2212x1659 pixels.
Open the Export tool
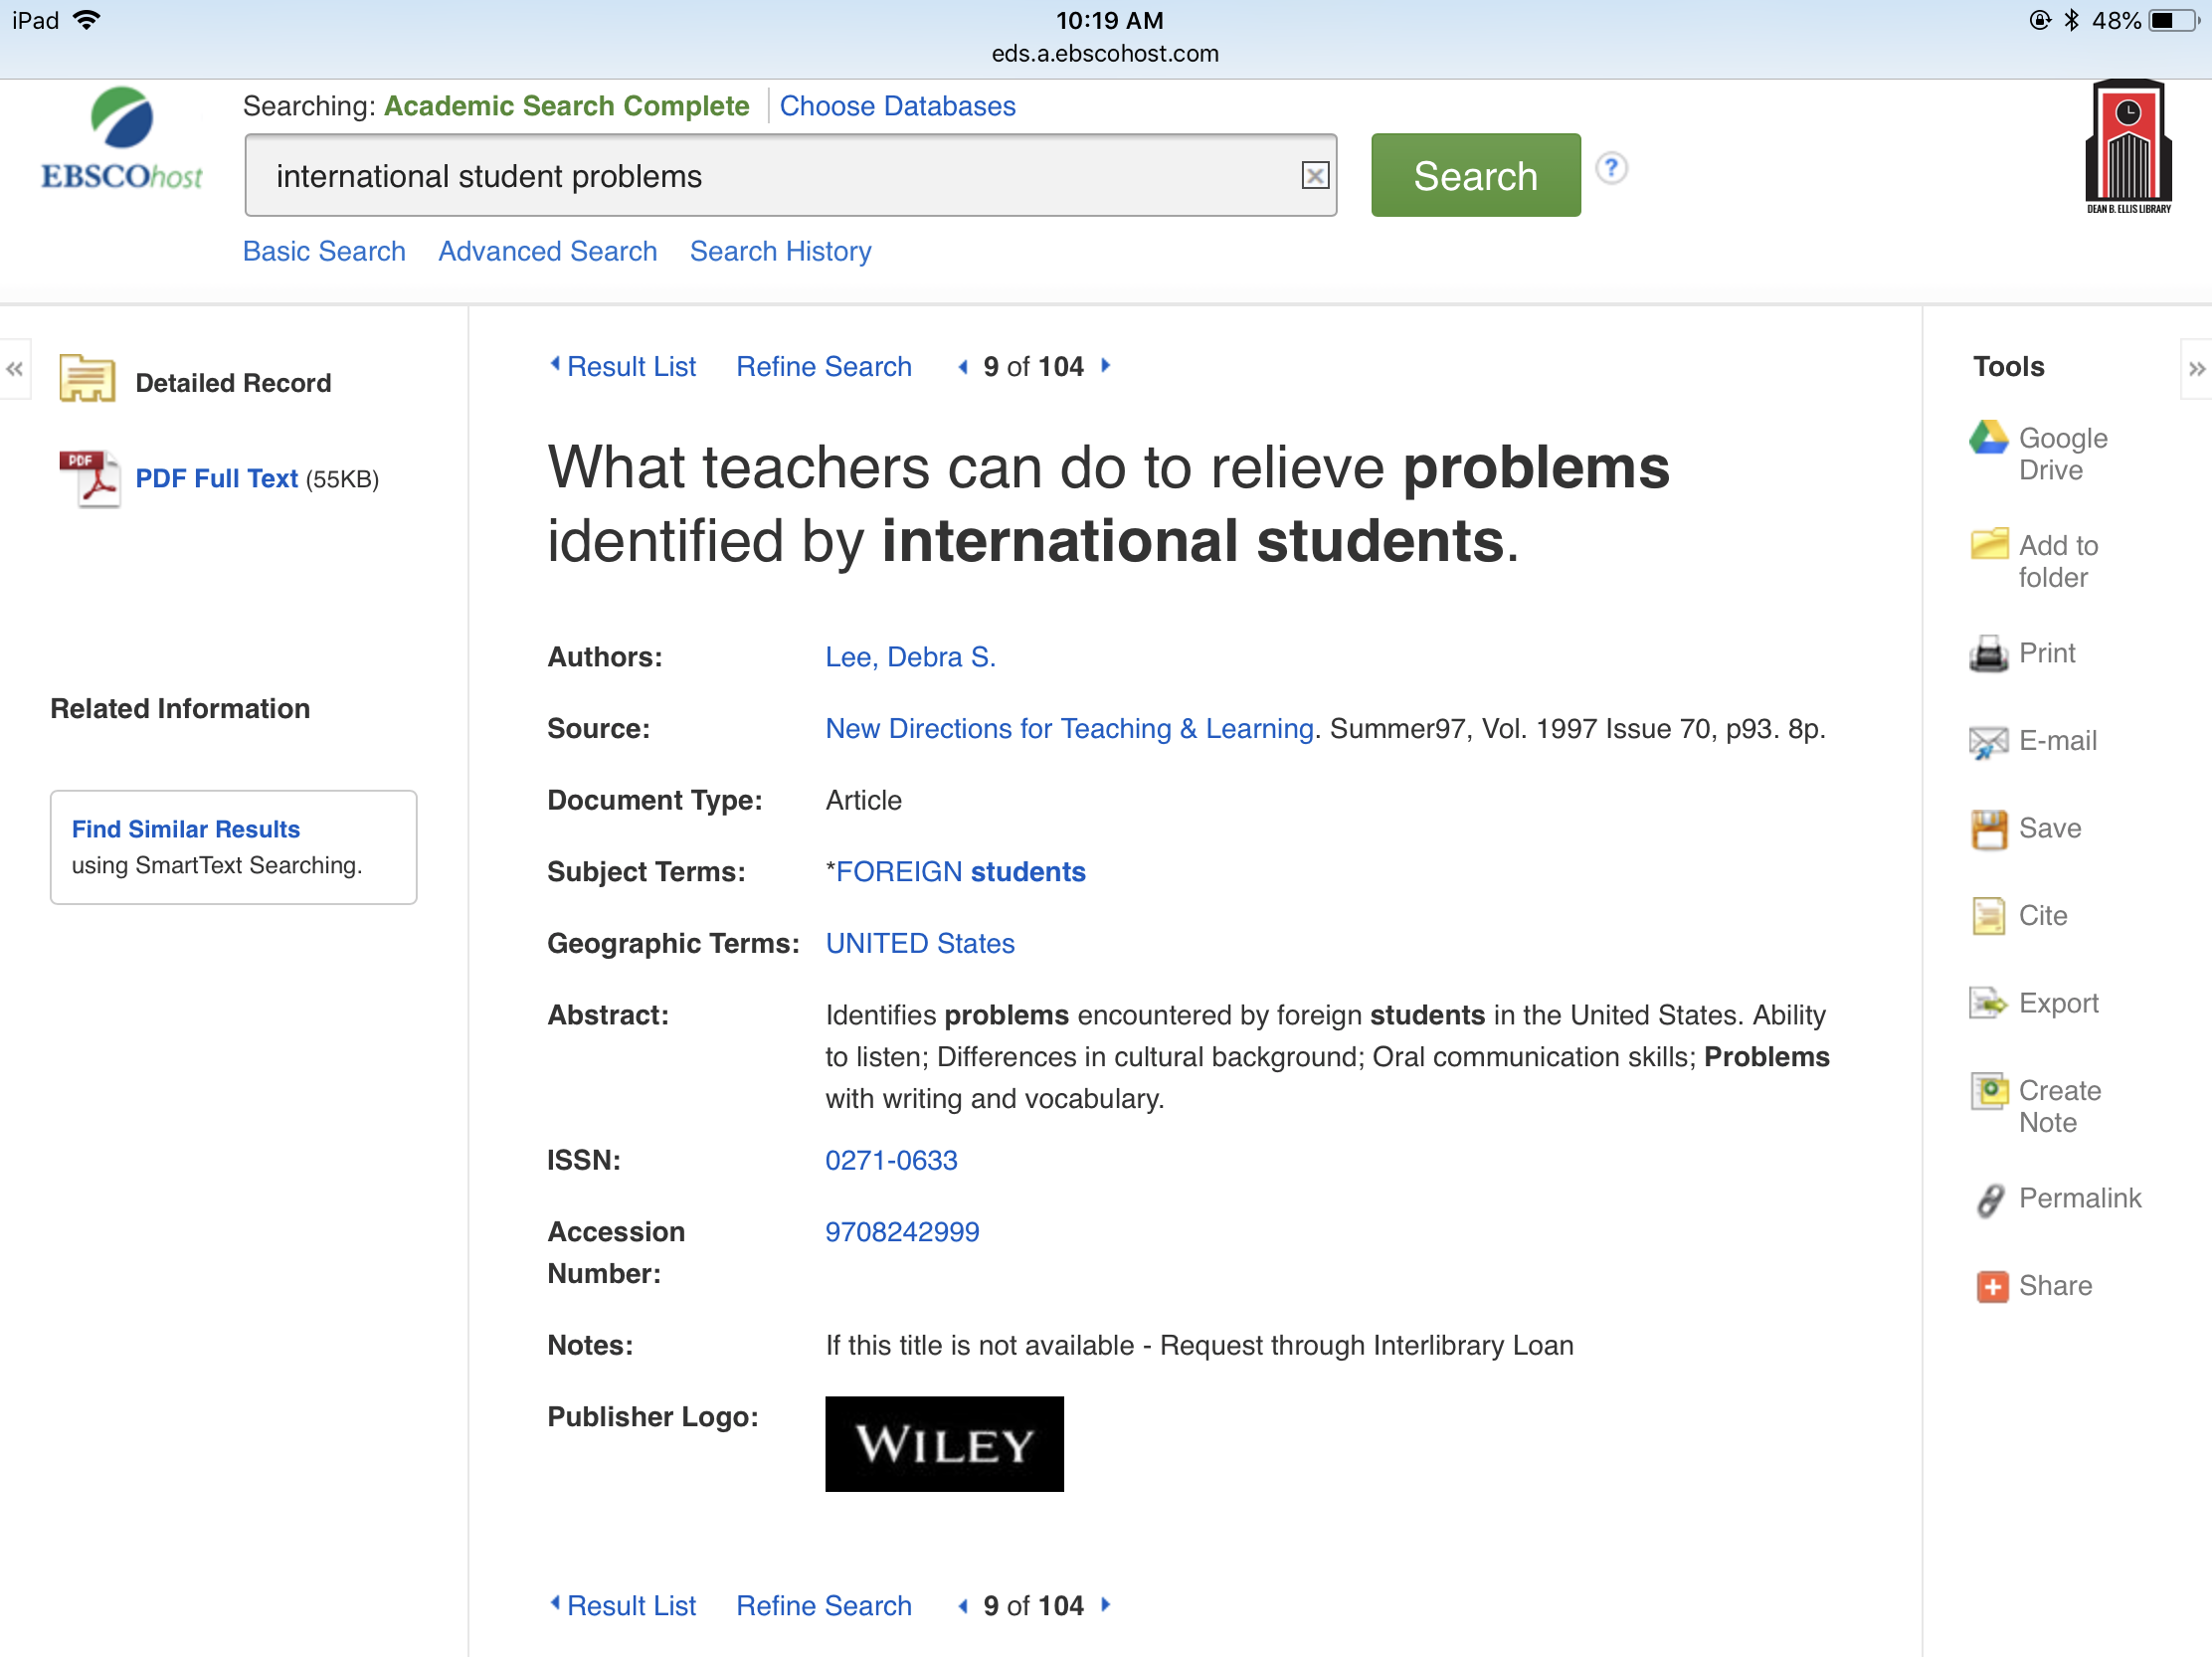coord(2034,1003)
